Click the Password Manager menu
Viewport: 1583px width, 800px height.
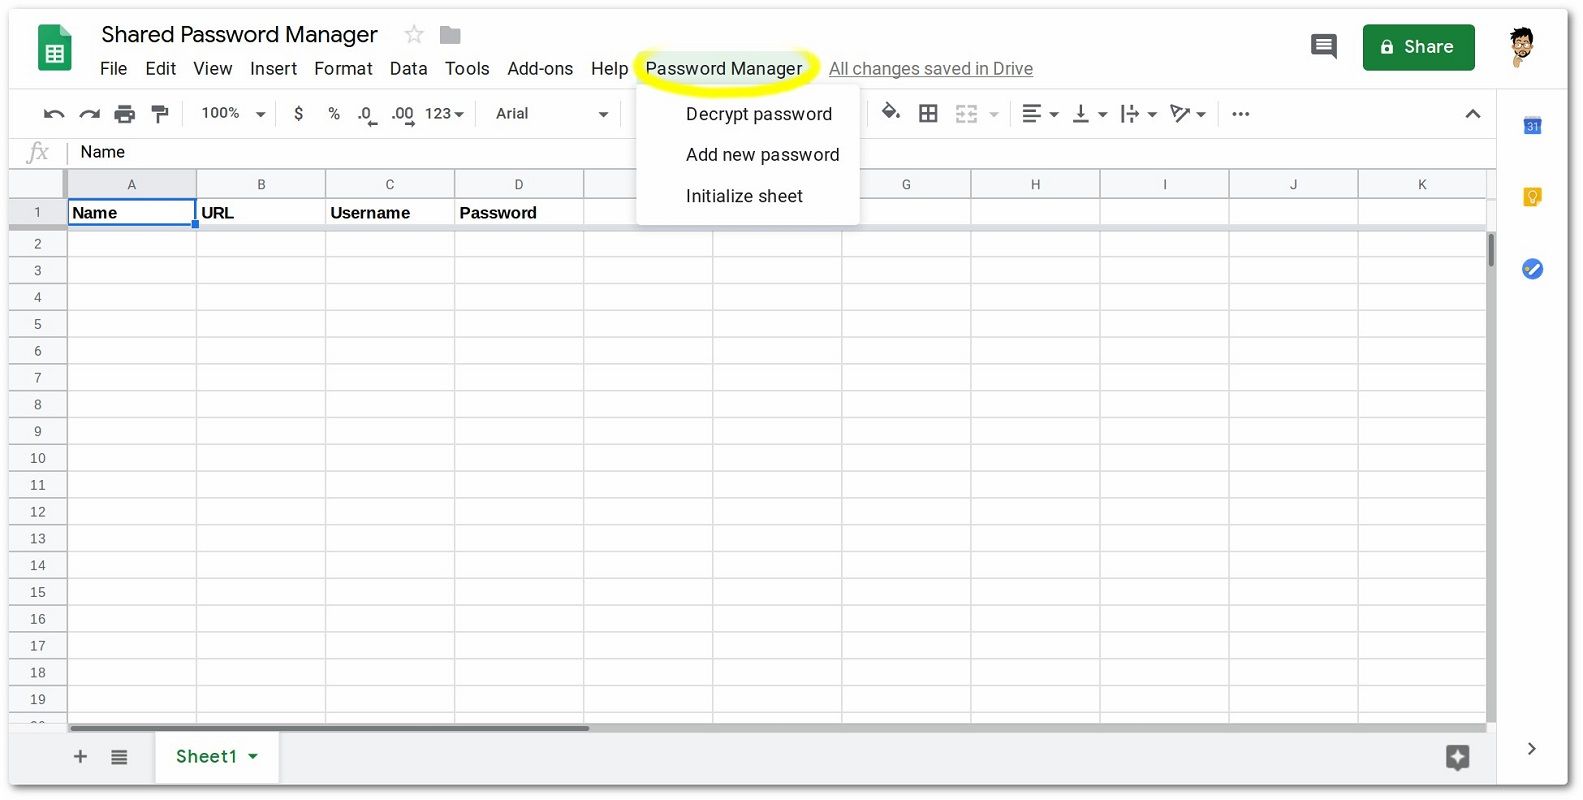click(x=724, y=69)
